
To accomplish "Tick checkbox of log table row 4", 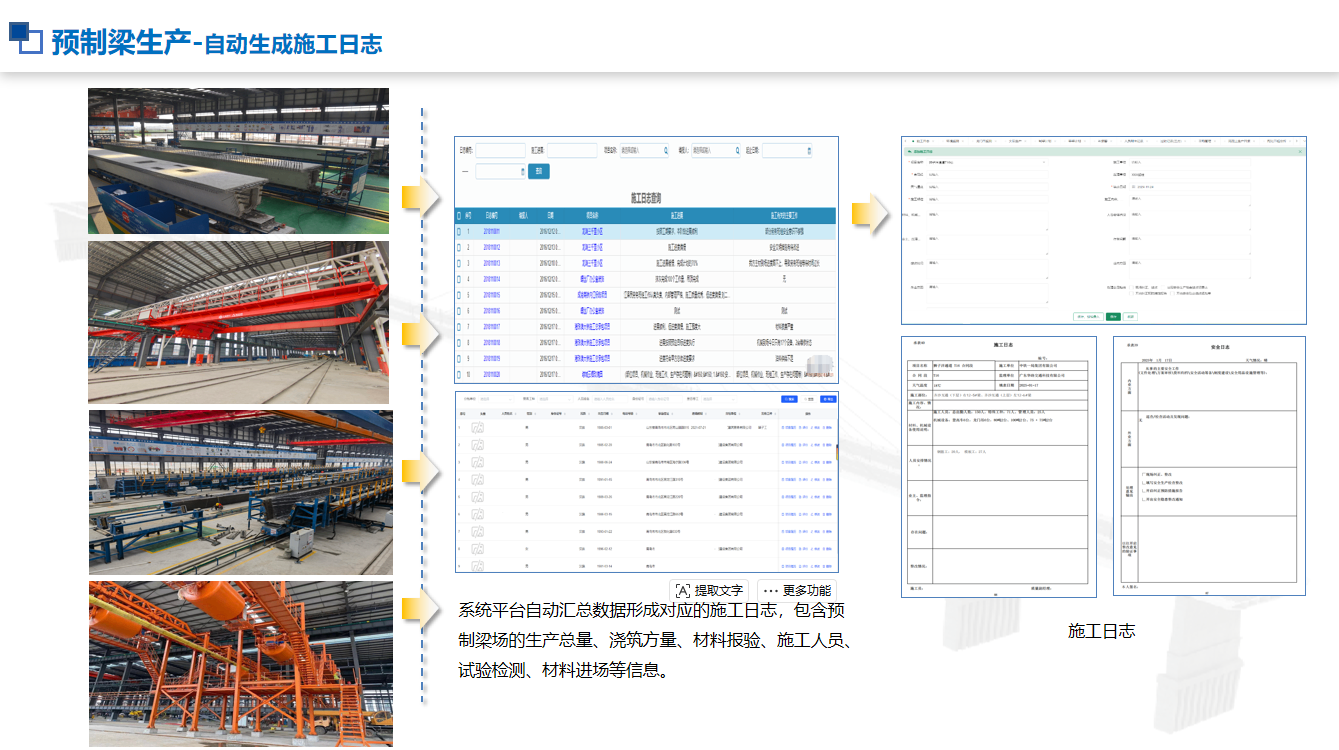I will pyautogui.click(x=459, y=279).
